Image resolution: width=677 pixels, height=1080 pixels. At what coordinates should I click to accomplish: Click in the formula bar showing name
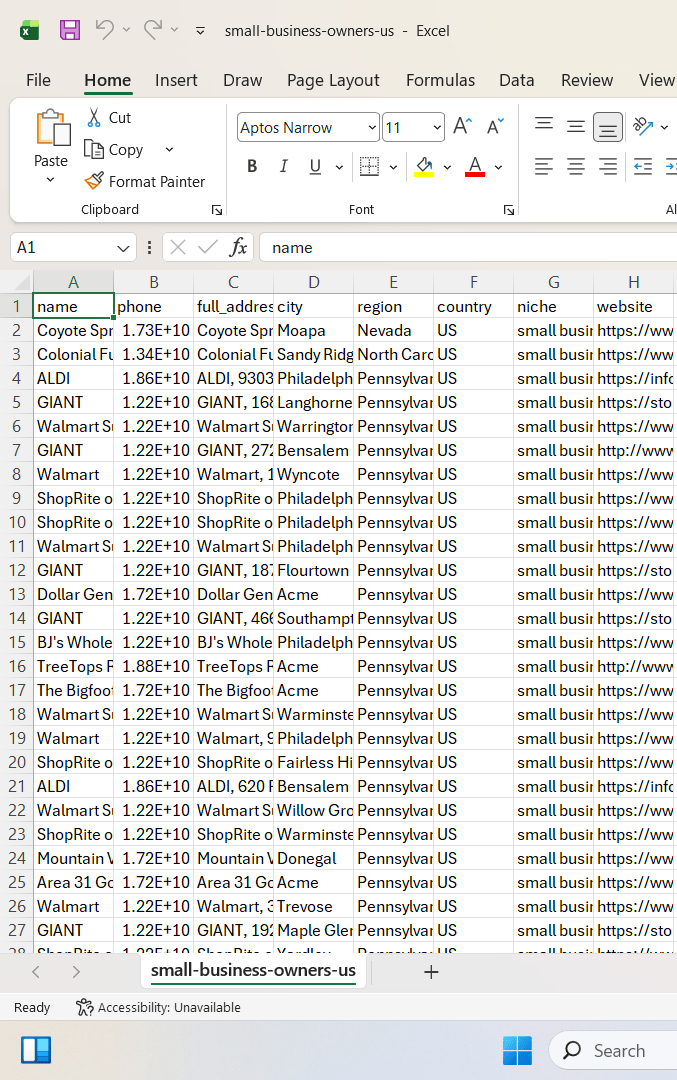pyautogui.click(x=468, y=248)
